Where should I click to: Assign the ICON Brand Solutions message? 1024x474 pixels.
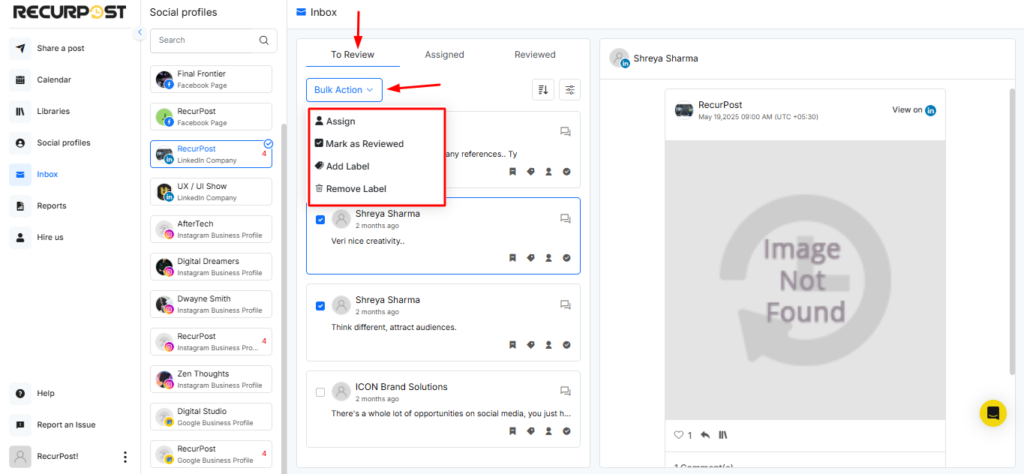click(x=549, y=431)
